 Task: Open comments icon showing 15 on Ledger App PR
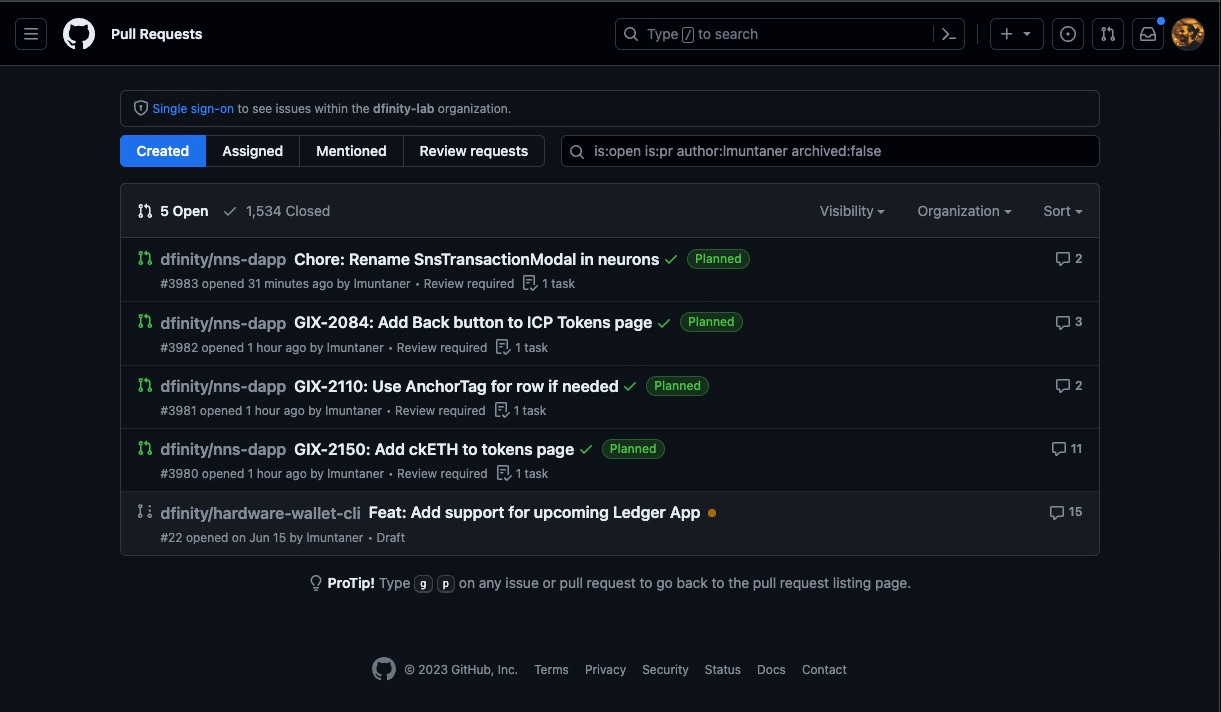click(1066, 512)
